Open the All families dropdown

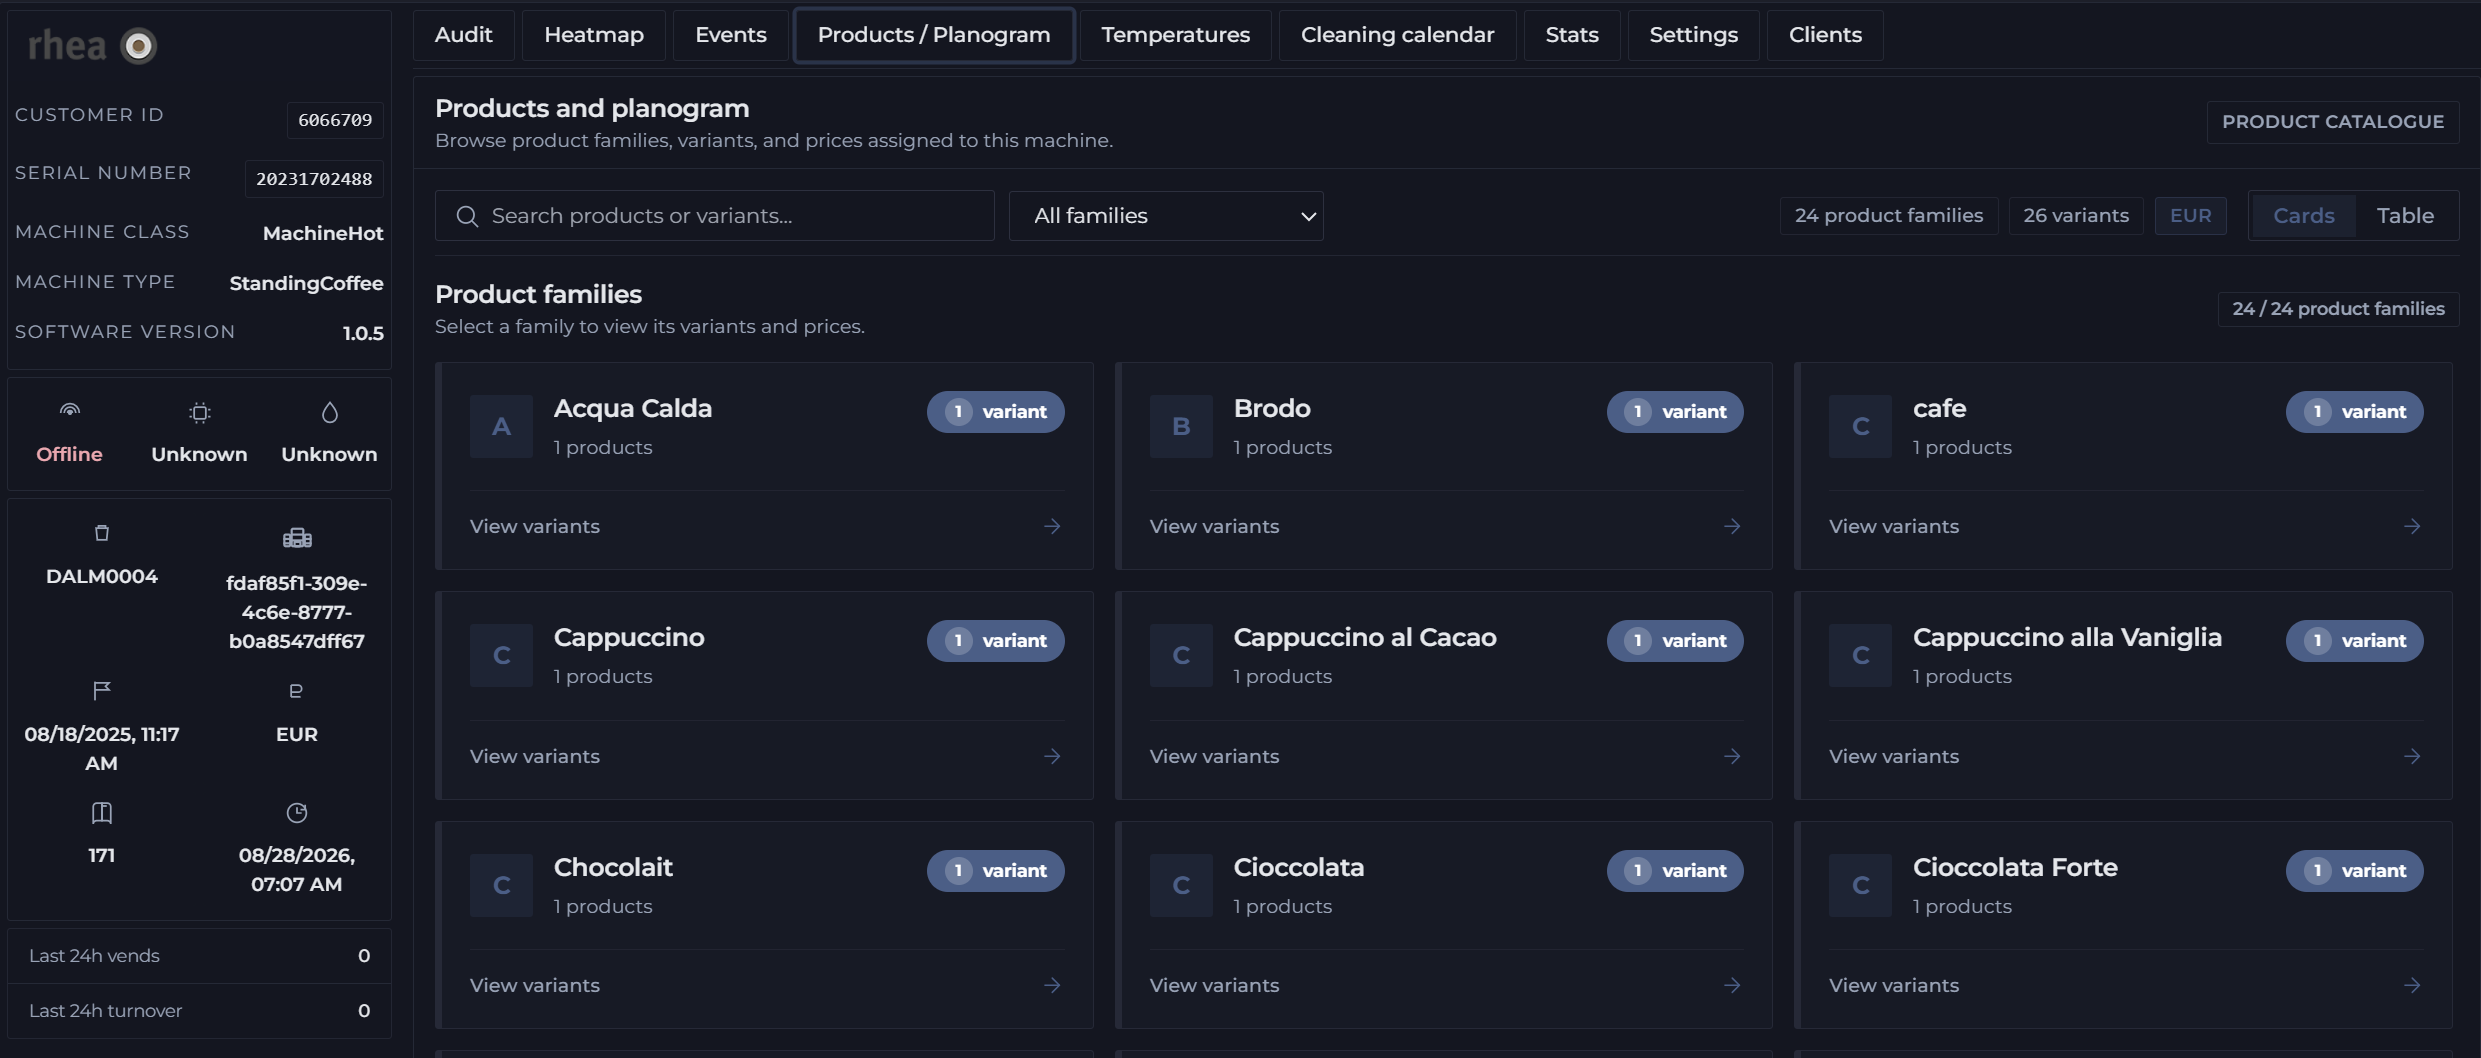point(1166,216)
